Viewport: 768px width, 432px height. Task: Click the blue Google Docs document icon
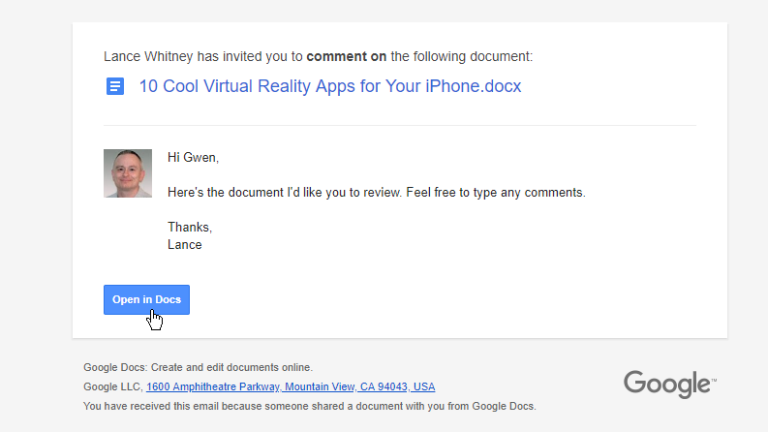tap(115, 86)
